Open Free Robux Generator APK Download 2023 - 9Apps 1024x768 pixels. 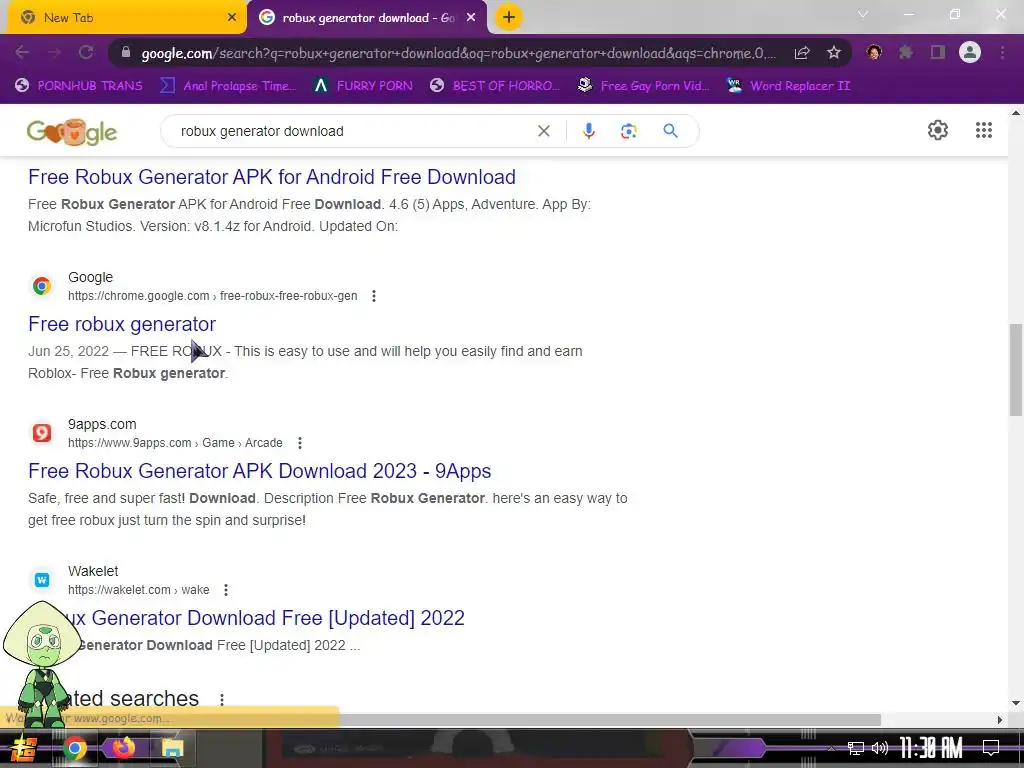click(x=259, y=471)
